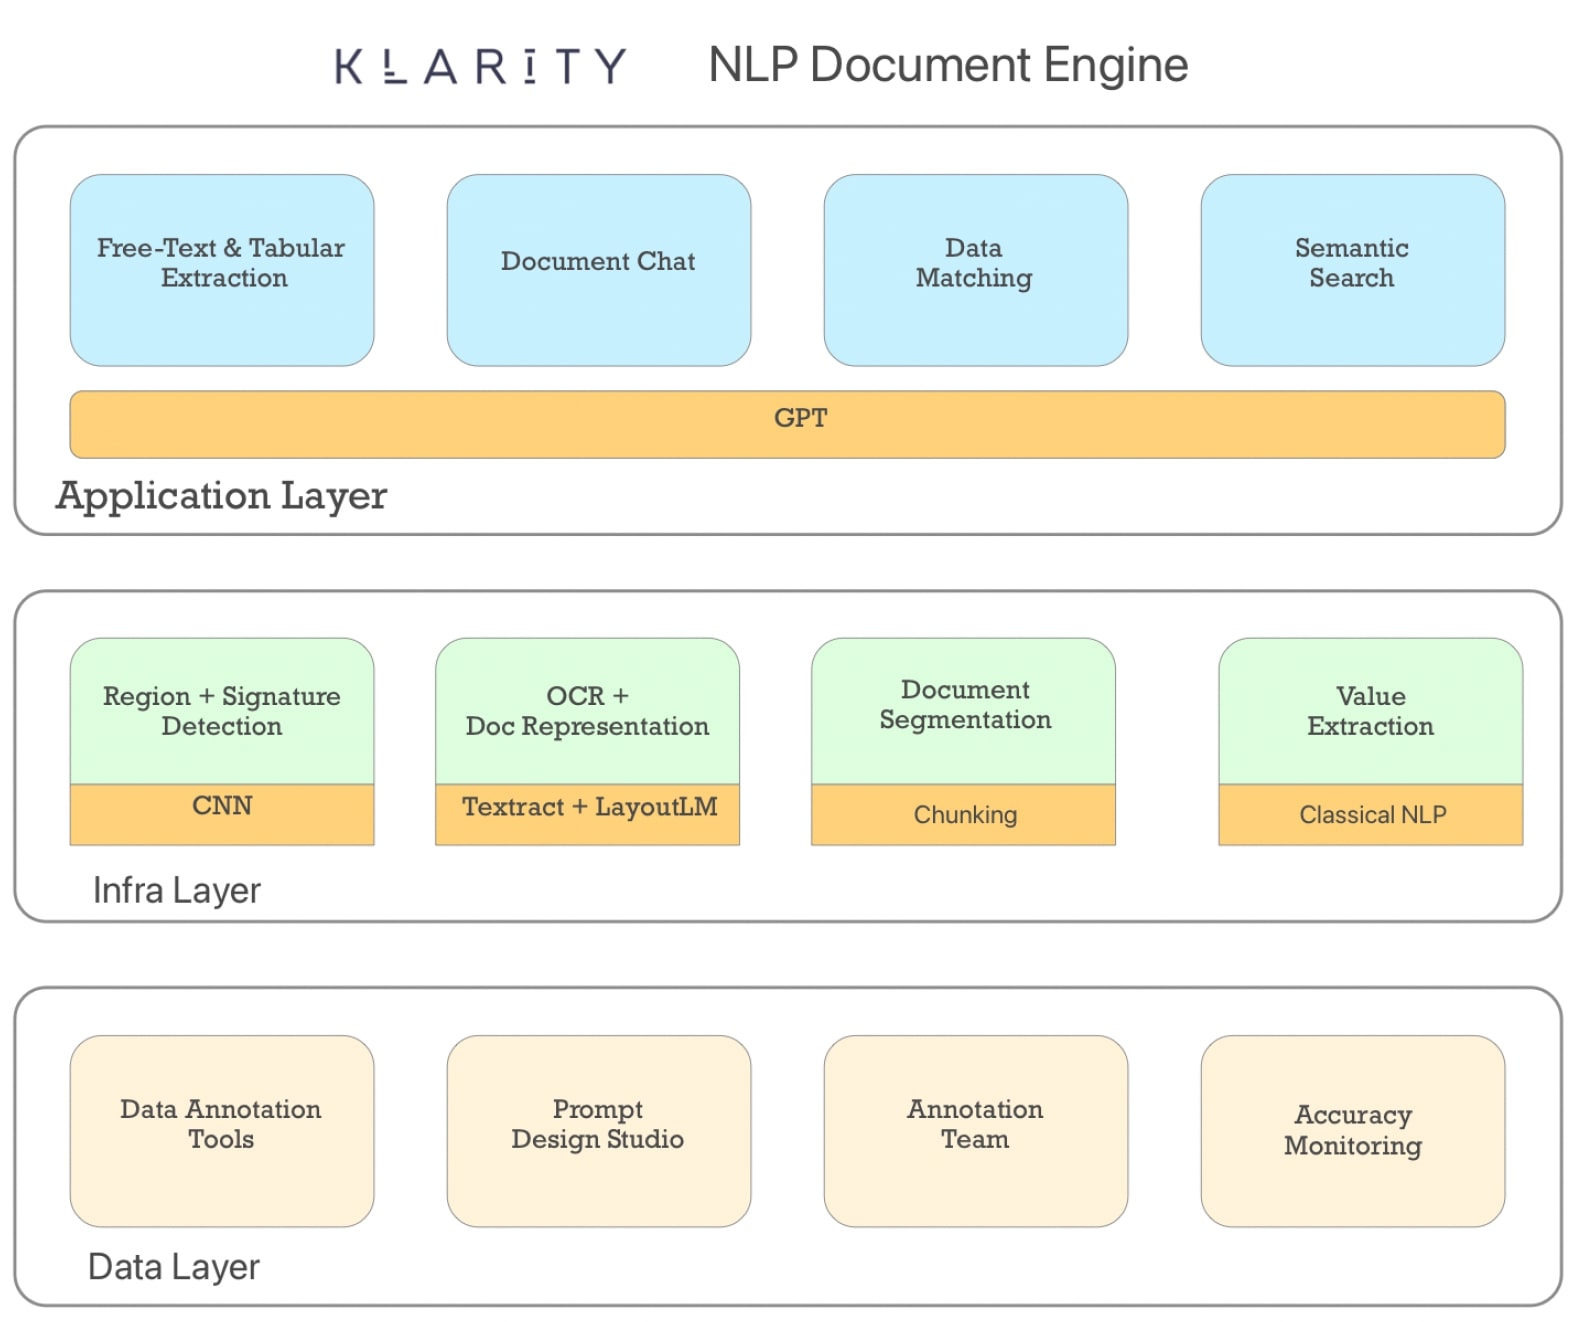This screenshot has height=1322, width=1574.
Task: Click the Data Matching box
Action: (x=976, y=270)
